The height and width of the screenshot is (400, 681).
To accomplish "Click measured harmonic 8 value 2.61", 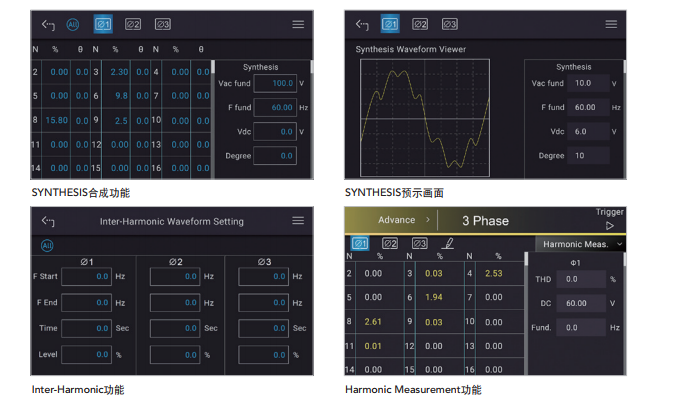I will pyautogui.click(x=373, y=322).
